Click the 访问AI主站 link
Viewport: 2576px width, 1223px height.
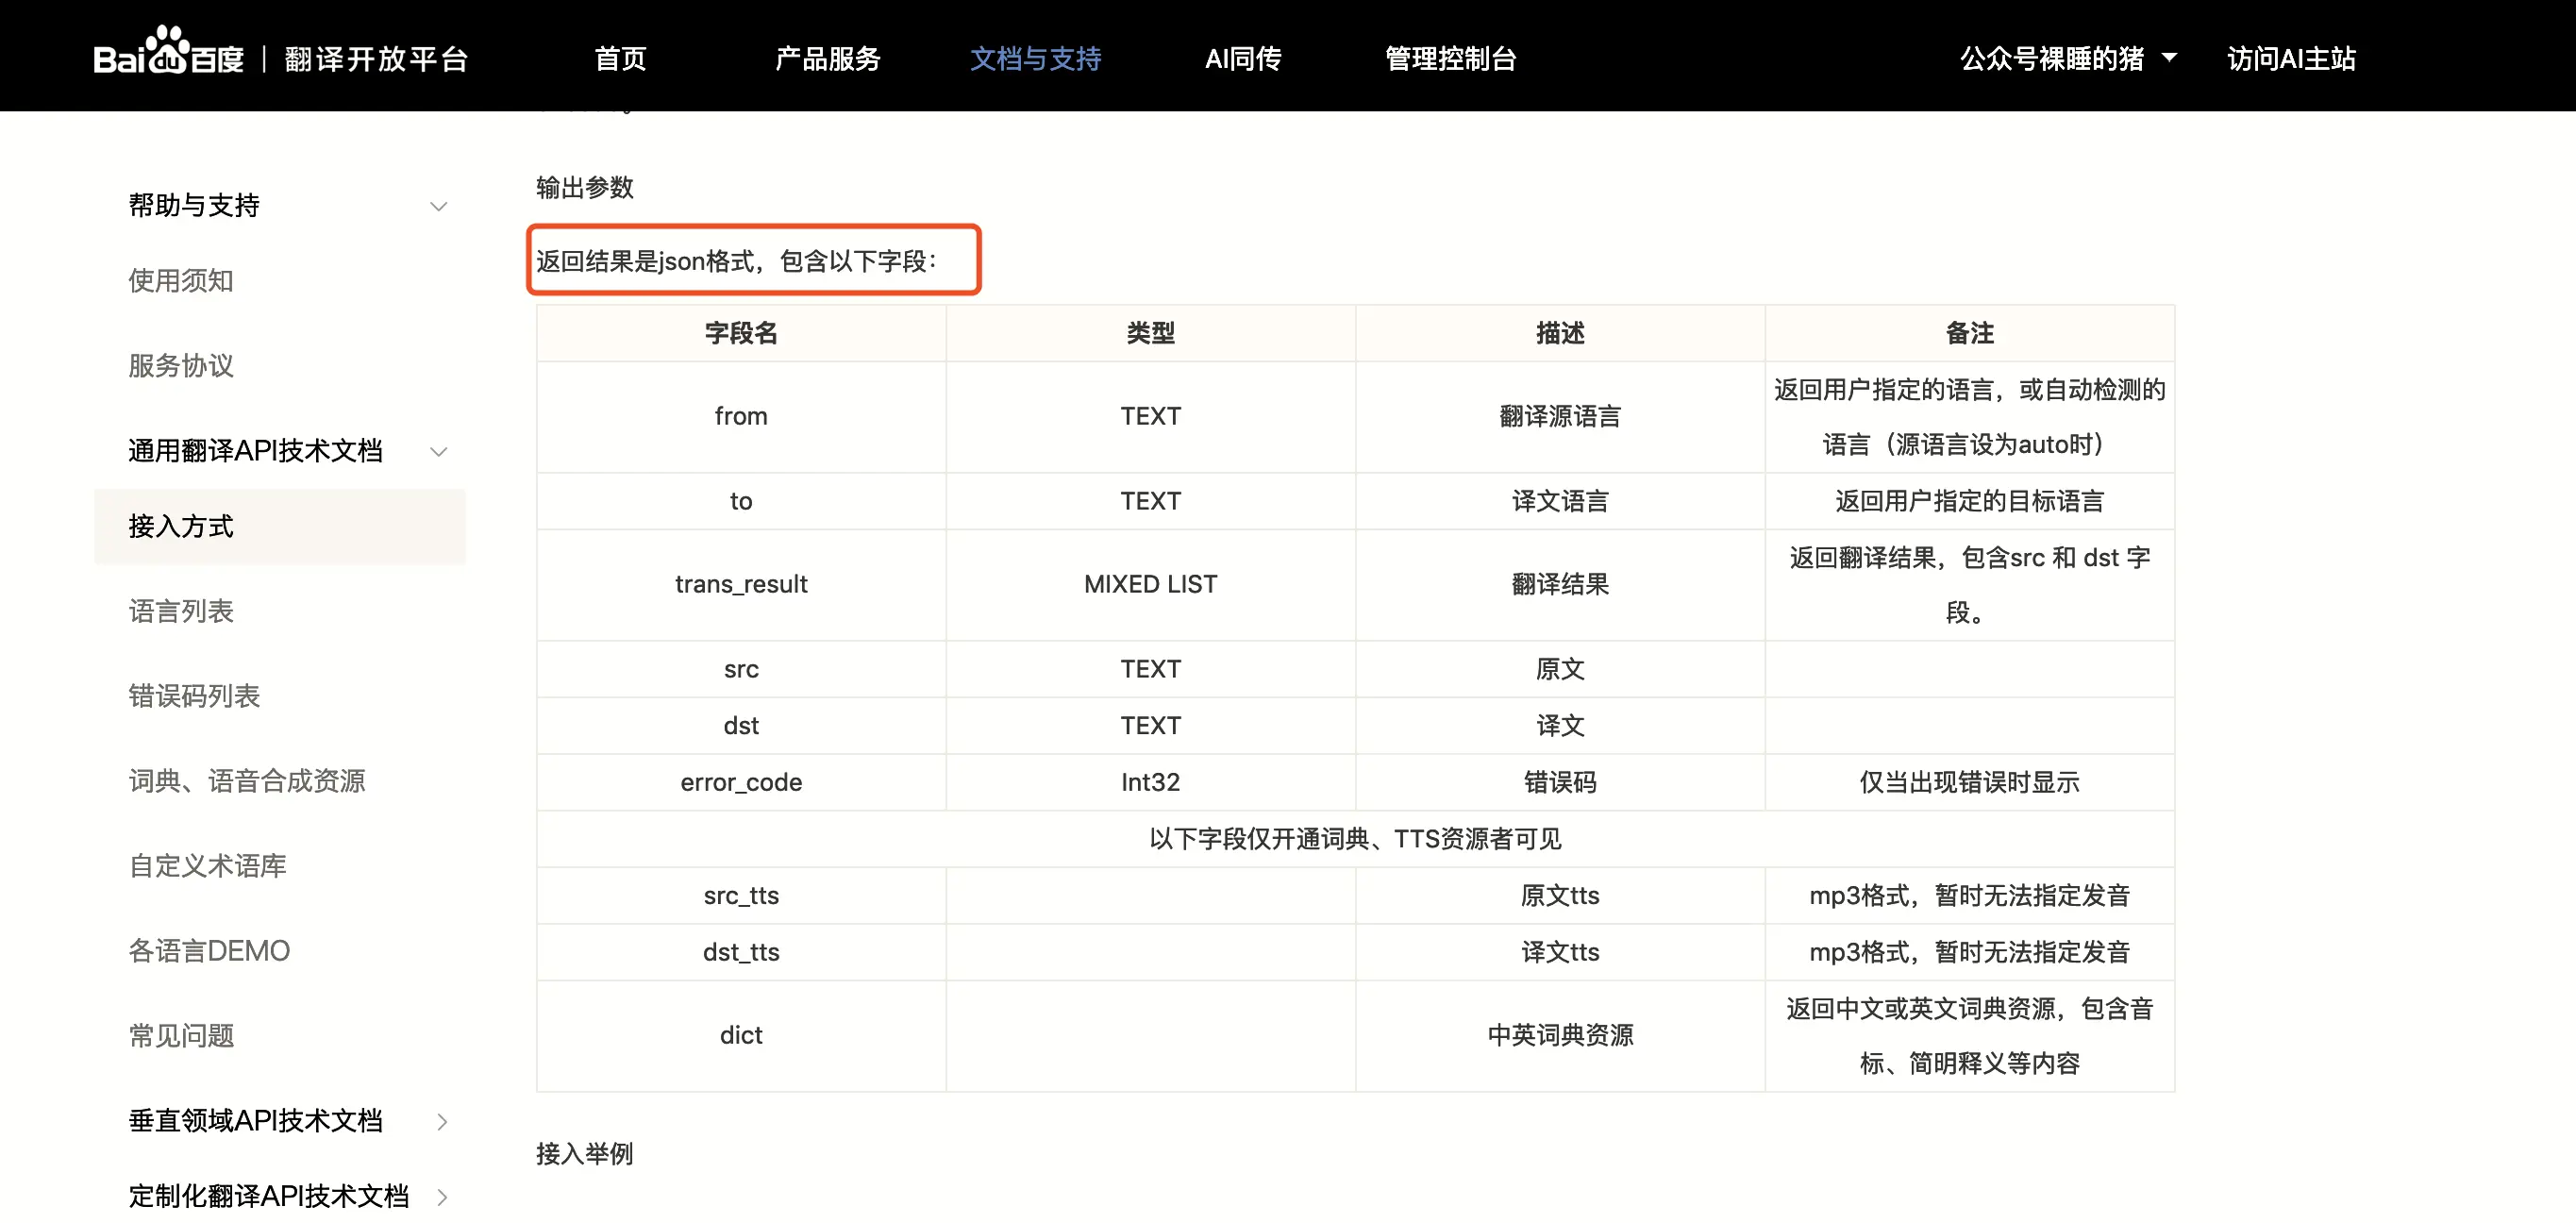(x=2291, y=58)
